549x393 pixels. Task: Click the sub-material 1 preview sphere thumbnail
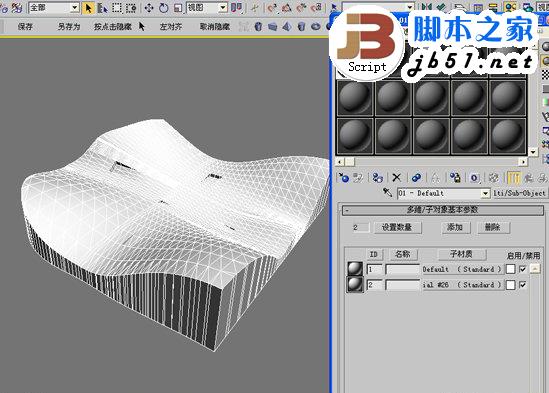point(355,269)
